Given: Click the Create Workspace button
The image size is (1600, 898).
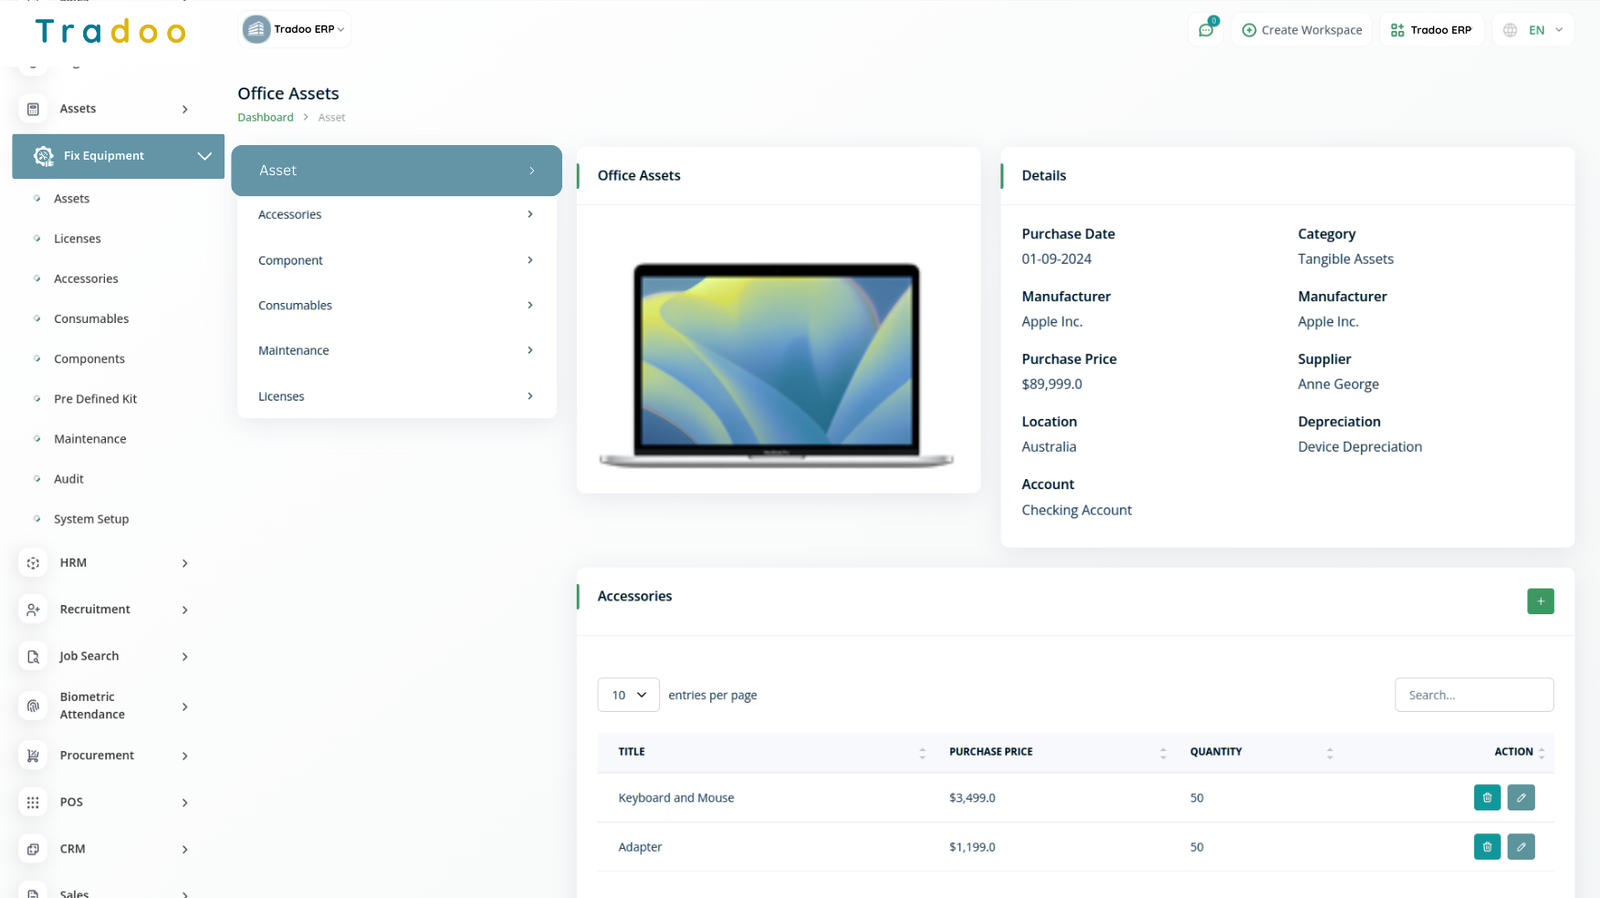Looking at the screenshot, I should pos(1302,30).
